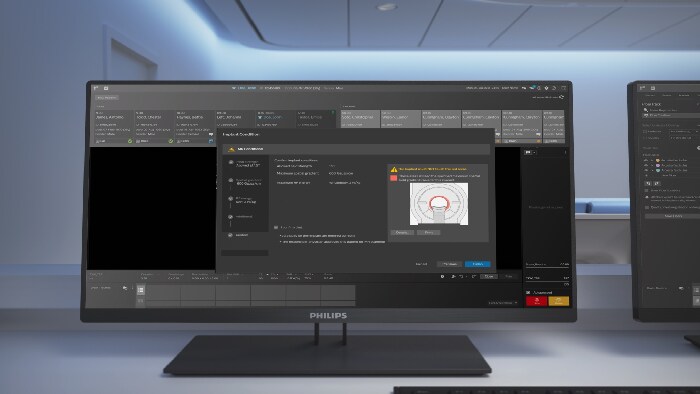Click left gray button under scanner illustration
The height and width of the screenshot is (394, 700).
pos(401,232)
